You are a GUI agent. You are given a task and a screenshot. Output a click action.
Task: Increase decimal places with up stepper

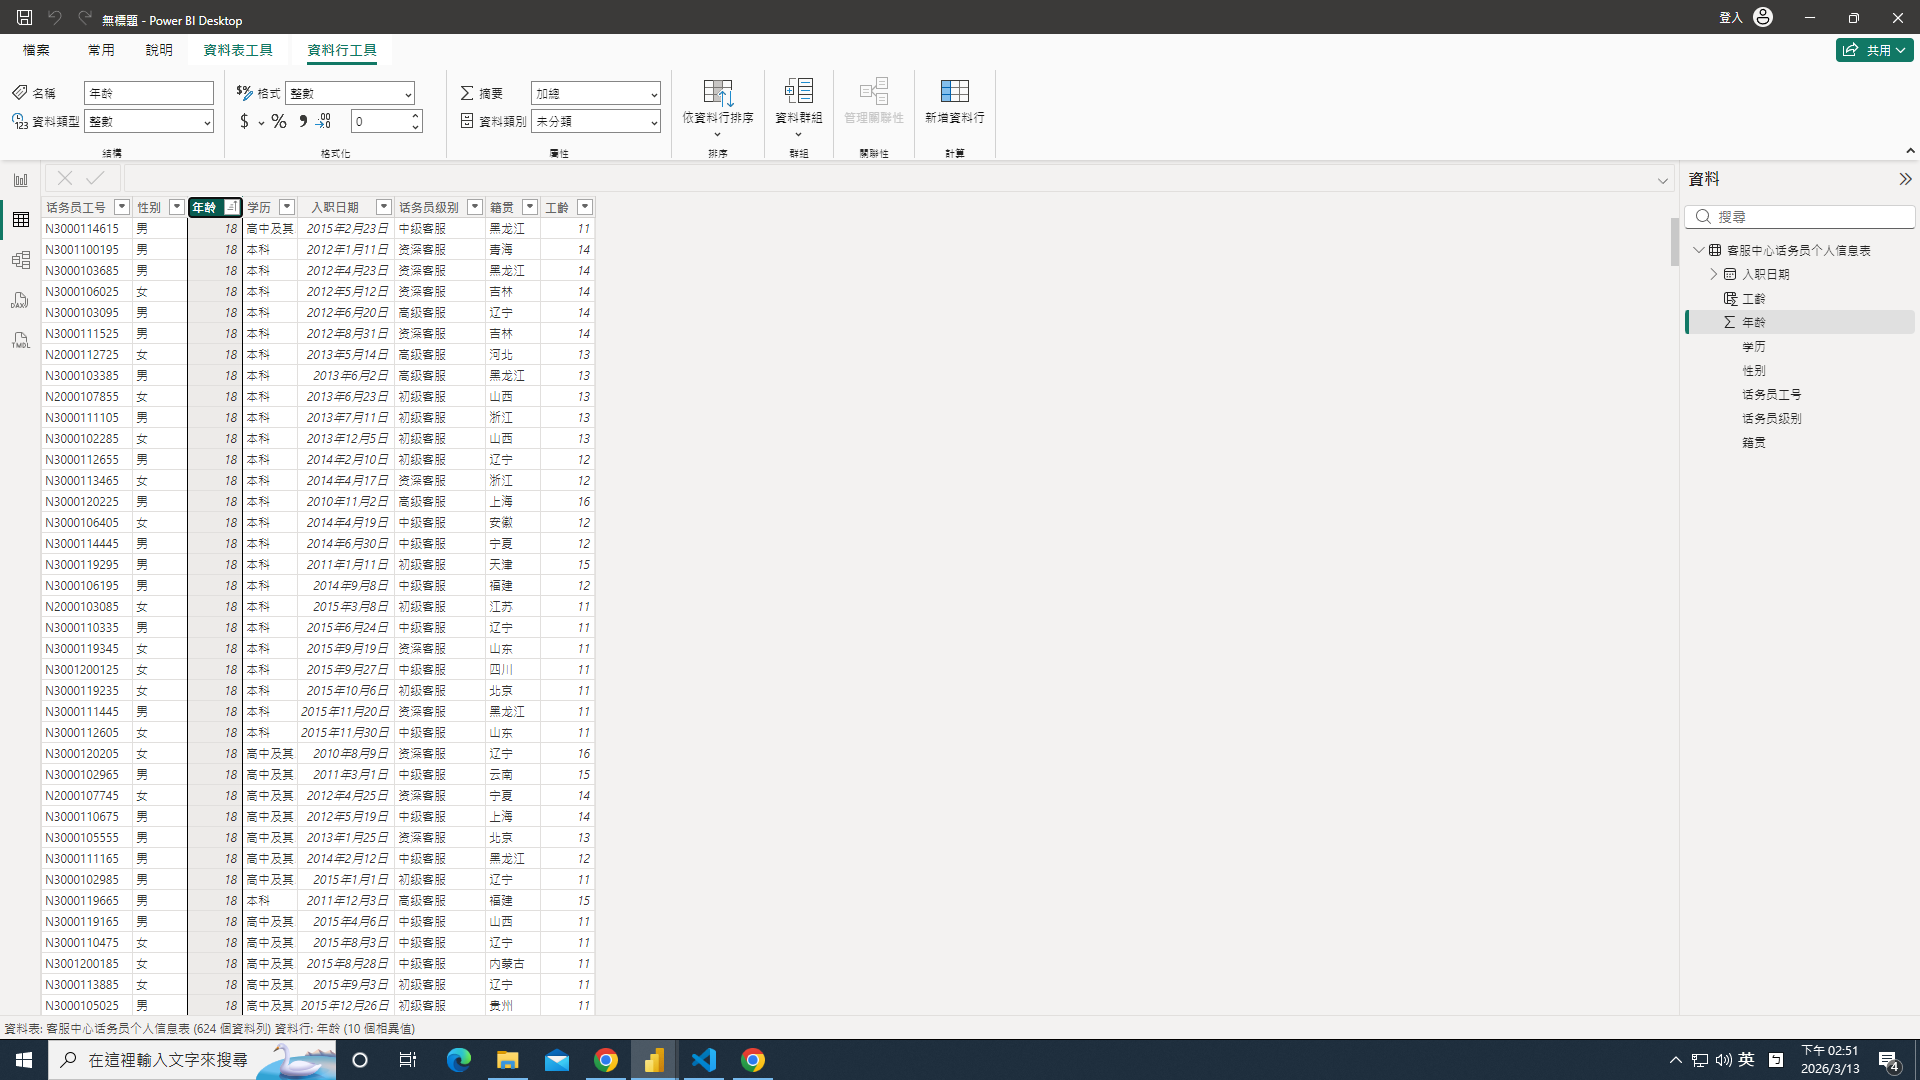(x=415, y=116)
